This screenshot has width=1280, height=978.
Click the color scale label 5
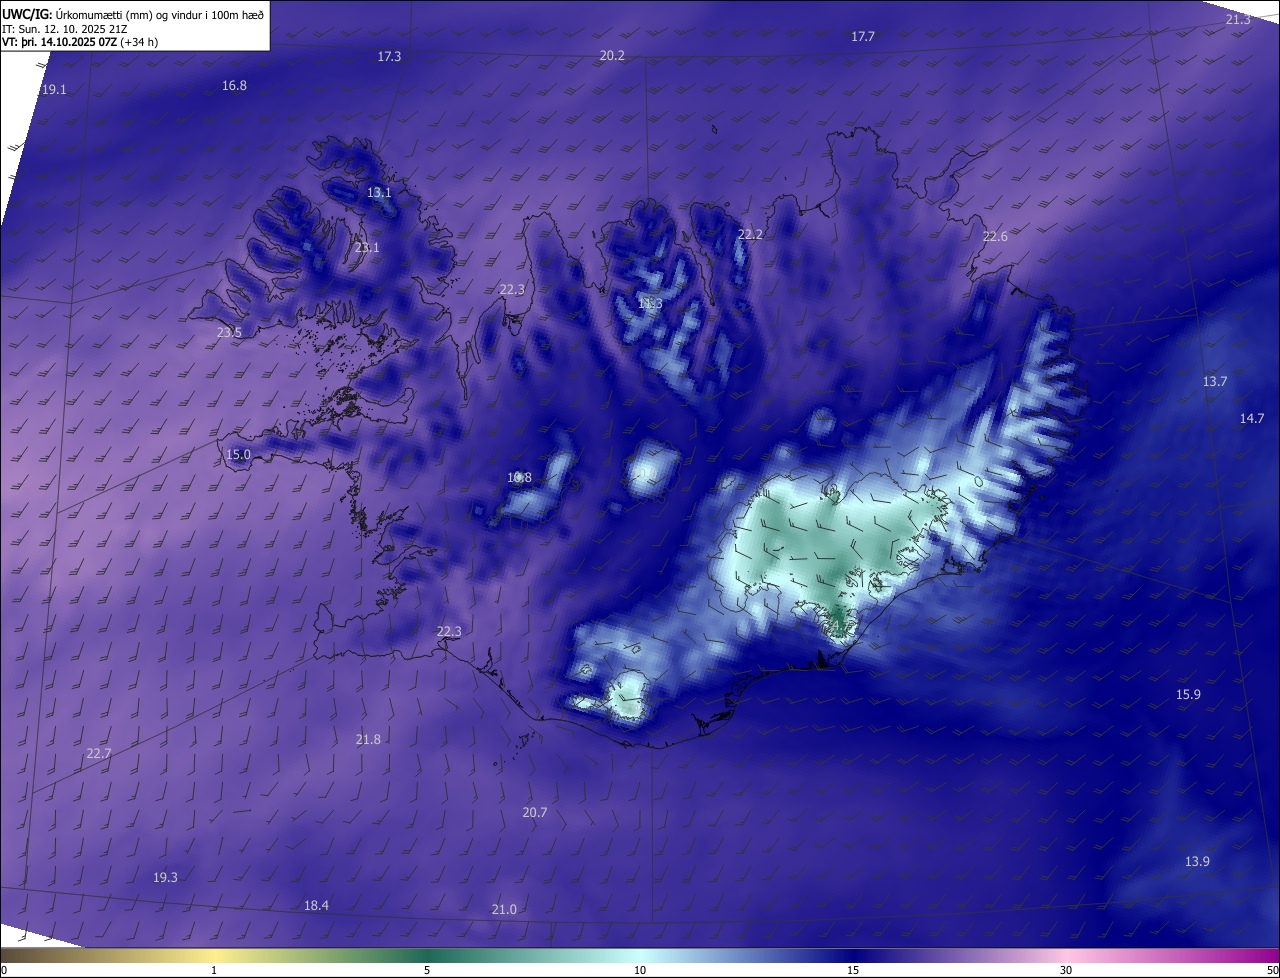(x=427, y=970)
